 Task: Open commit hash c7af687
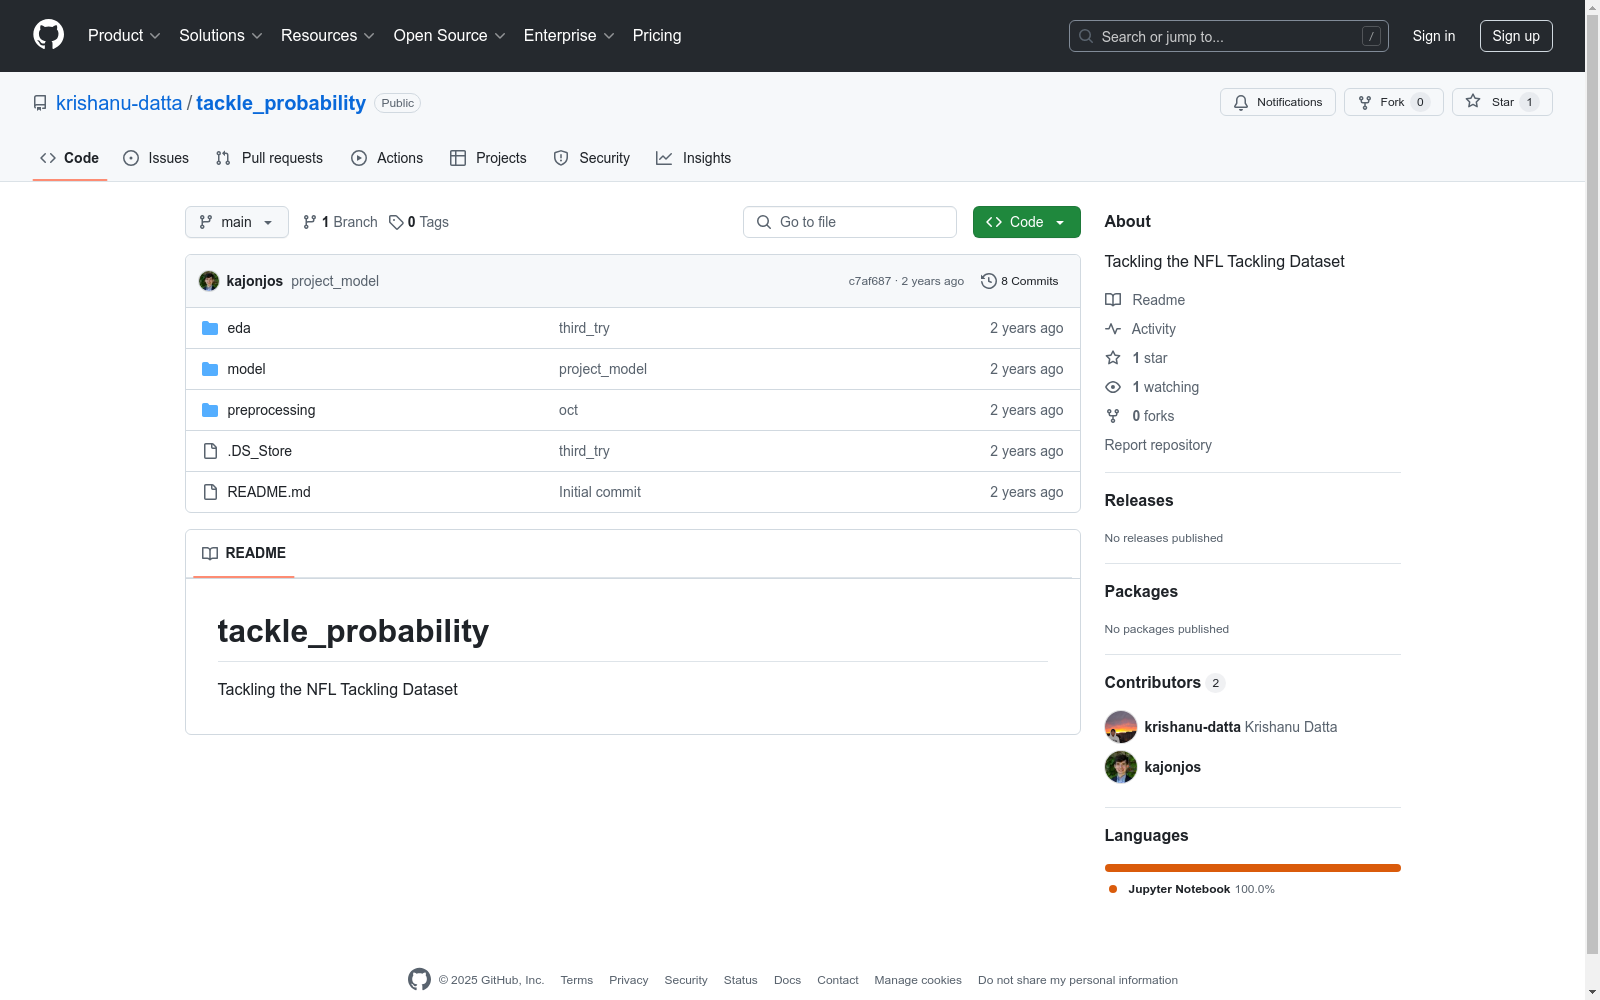pyautogui.click(x=870, y=281)
